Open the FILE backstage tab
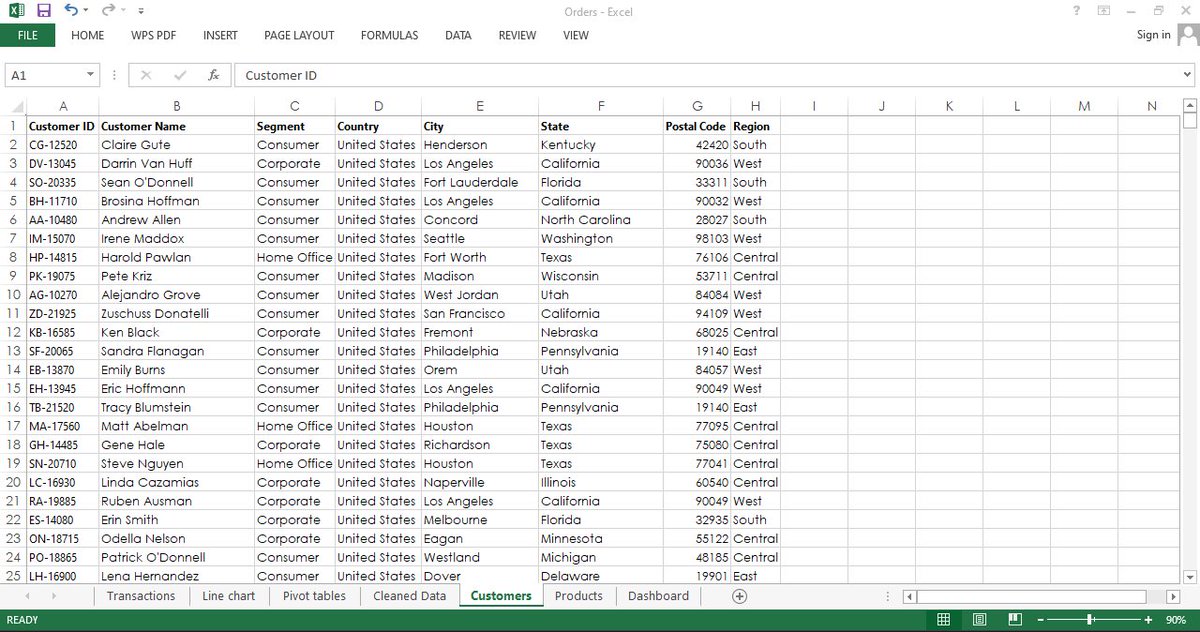Image resolution: width=1200 pixels, height=632 pixels. 28,35
